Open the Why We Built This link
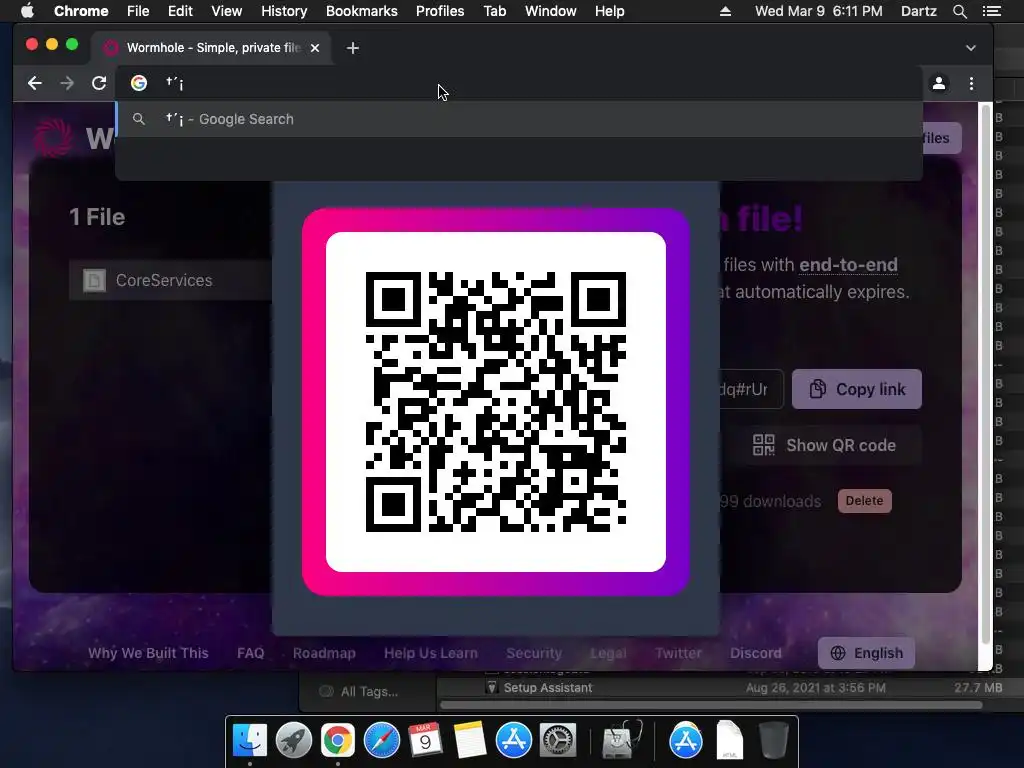 [148, 653]
